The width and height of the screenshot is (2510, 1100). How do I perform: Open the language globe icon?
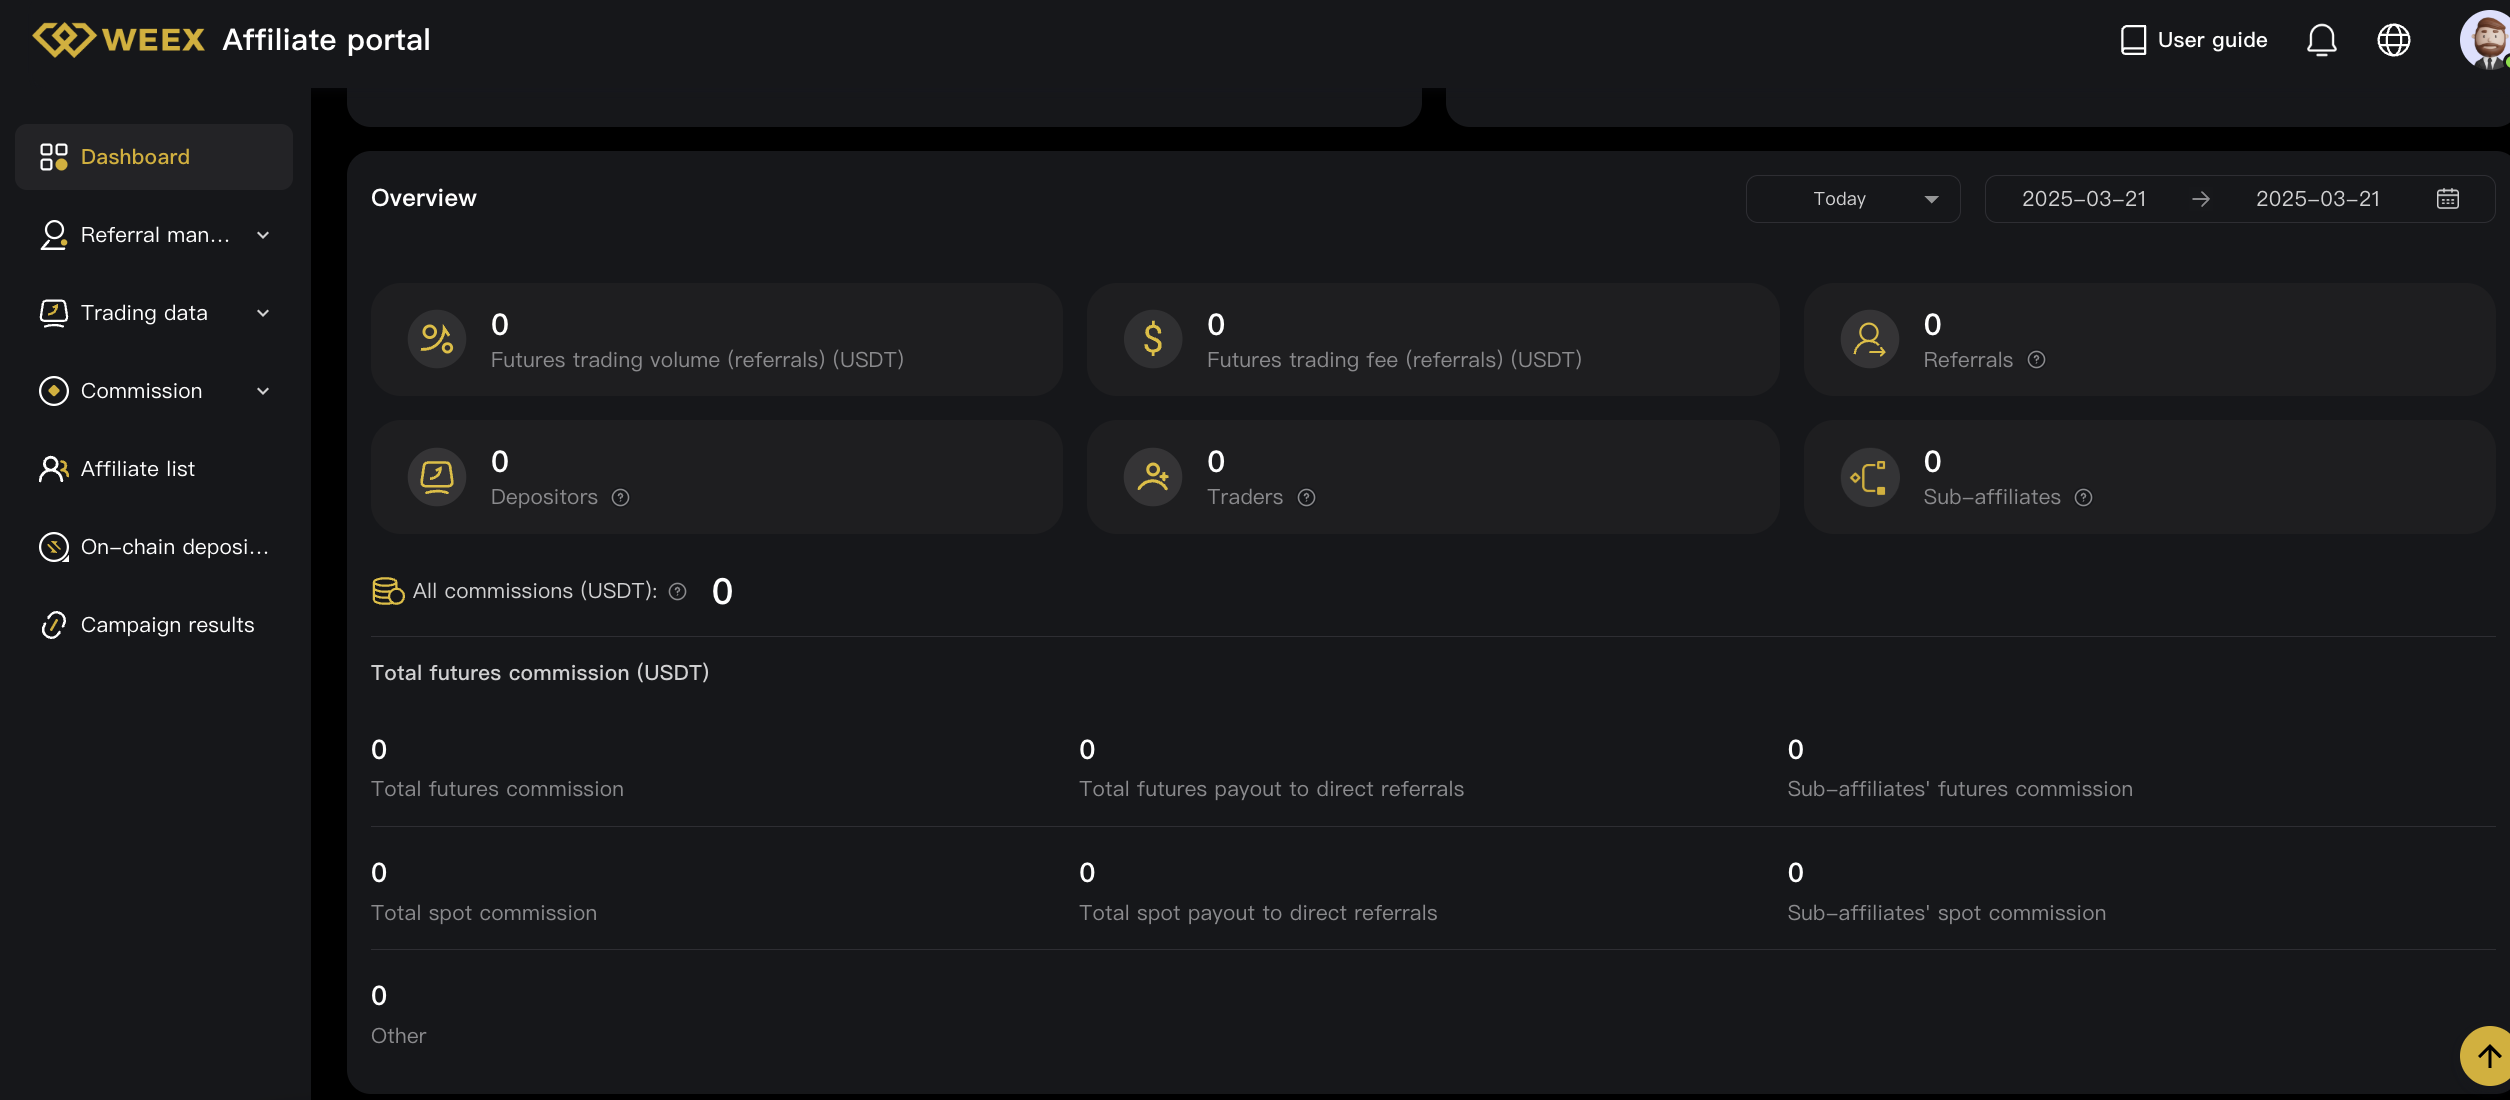pyautogui.click(x=2393, y=40)
